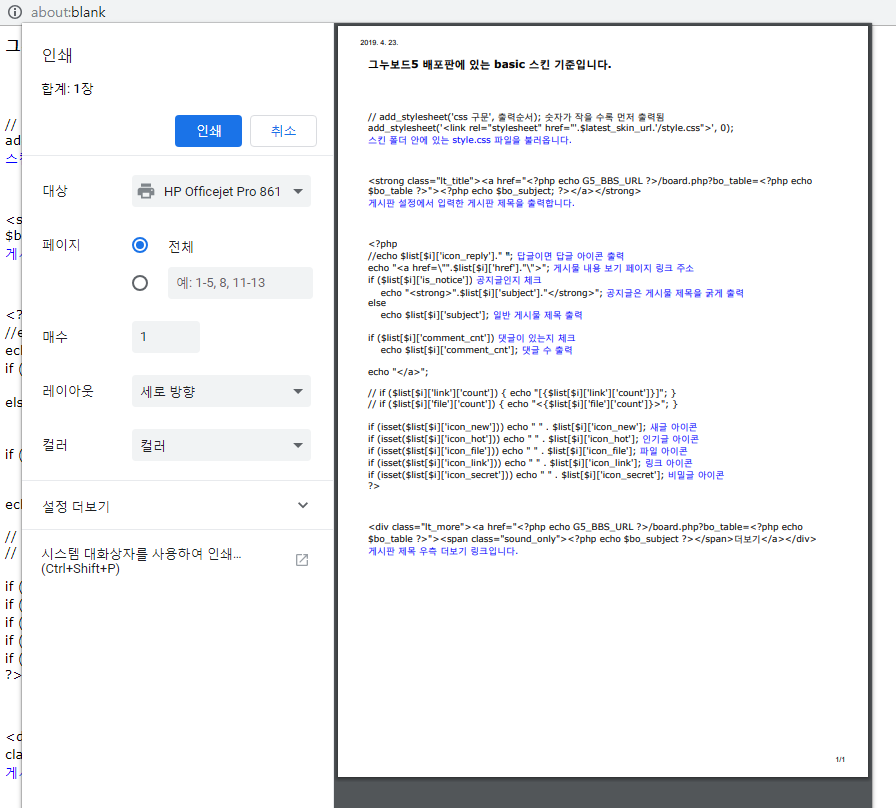Open the 컬러 dropdown
896x808 pixels.
221,445
